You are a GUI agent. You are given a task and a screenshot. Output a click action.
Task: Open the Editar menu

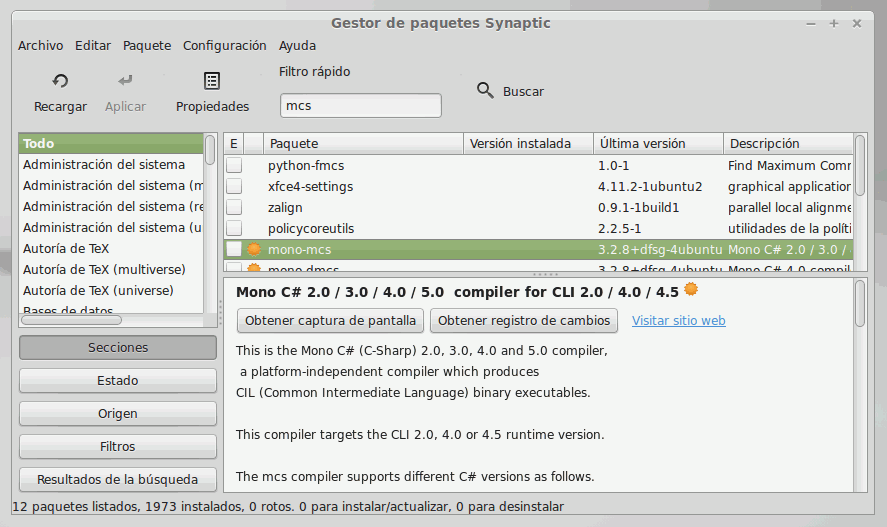[93, 46]
